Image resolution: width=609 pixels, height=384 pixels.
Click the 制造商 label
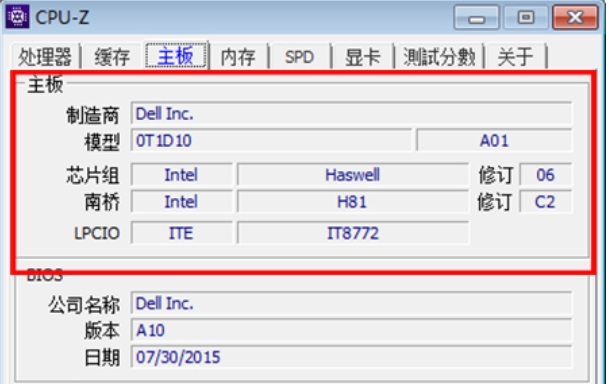click(92, 115)
